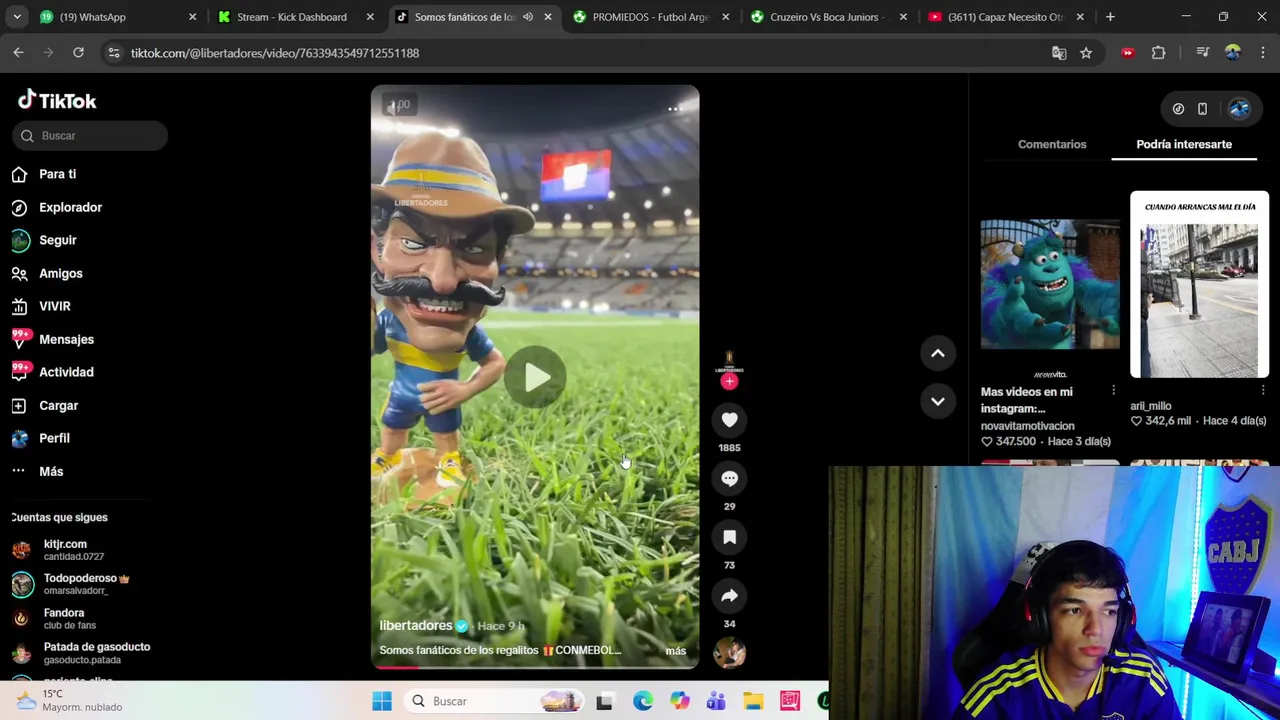Click the TikTok logo
The image size is (1280, 720).
pyautogui.click(x=57, y=100)
